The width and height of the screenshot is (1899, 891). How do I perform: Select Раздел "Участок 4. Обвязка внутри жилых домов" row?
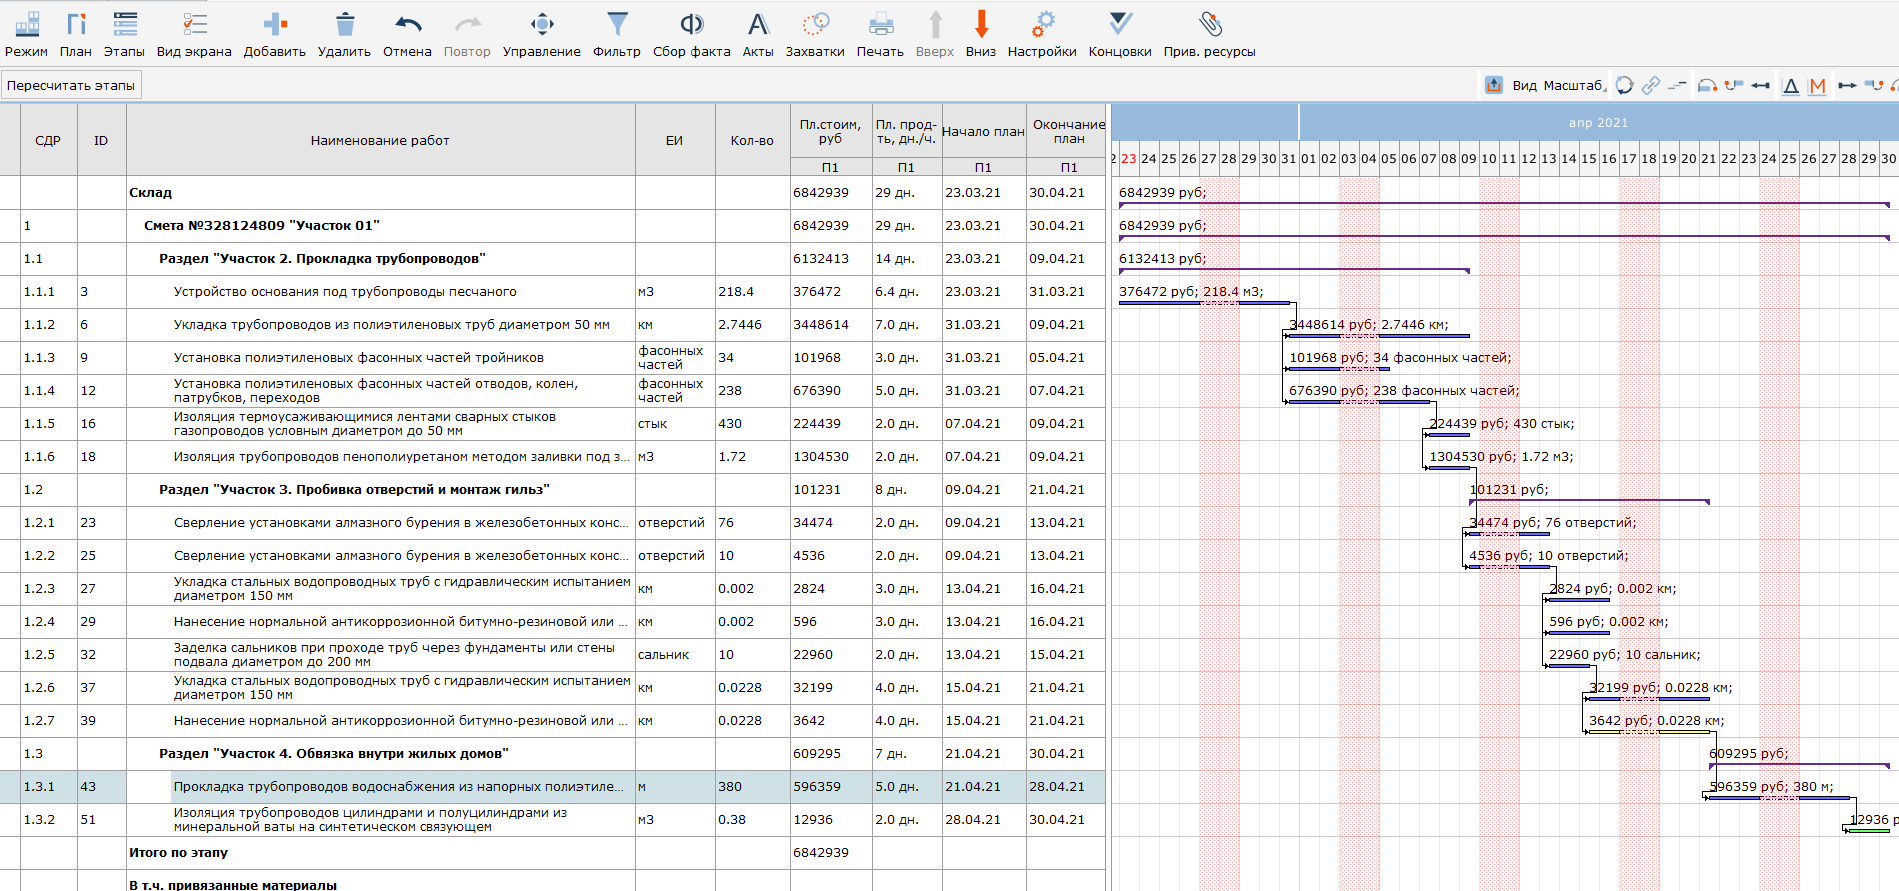click(x=552, y=754)
